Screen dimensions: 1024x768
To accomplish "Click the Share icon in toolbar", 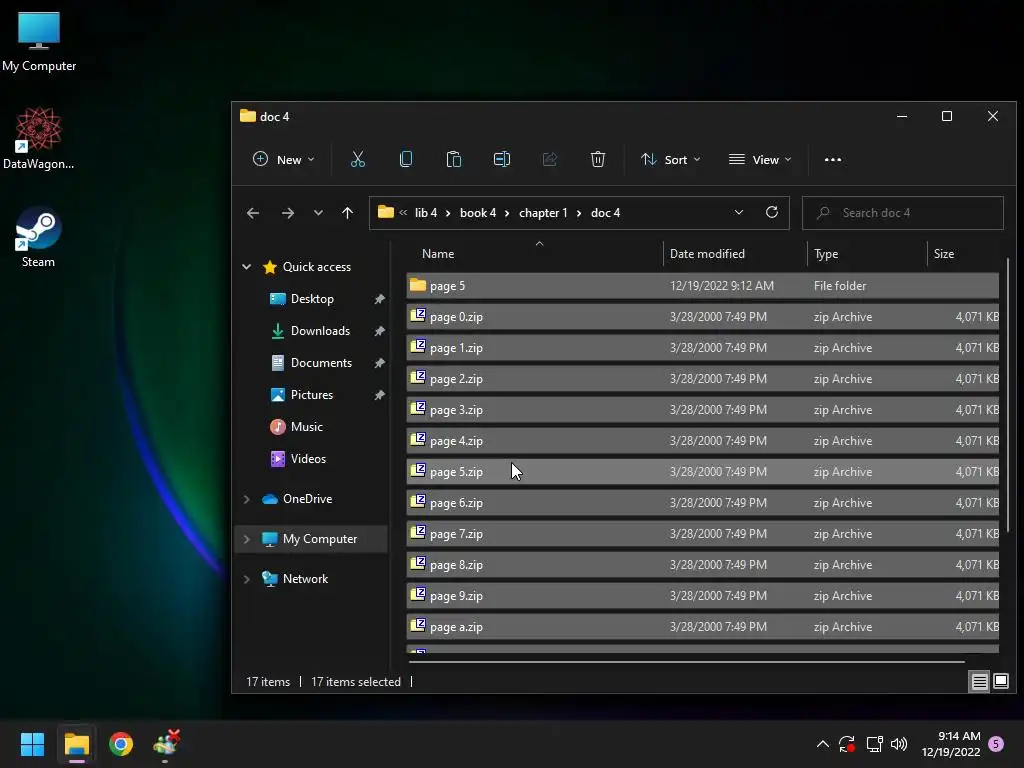I will click(x=550, y=159).
